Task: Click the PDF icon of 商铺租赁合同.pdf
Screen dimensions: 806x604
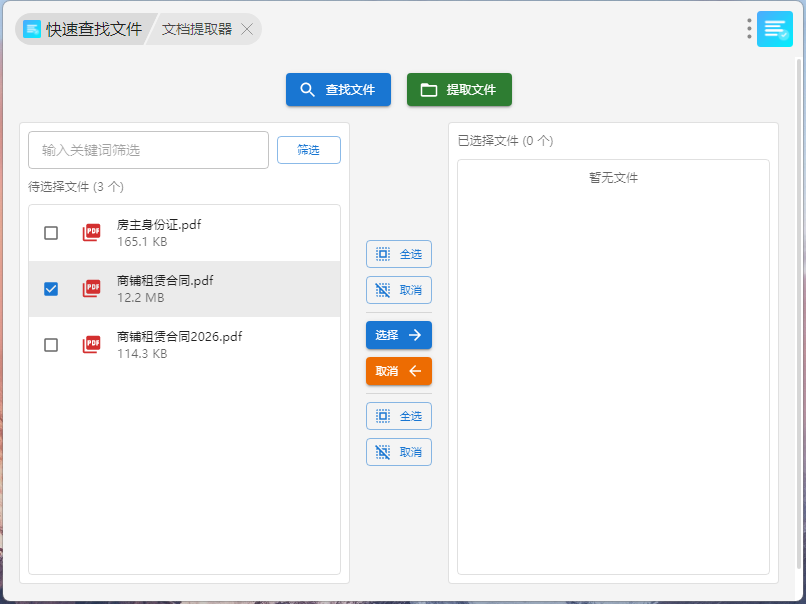Action: pyautogui.click(x=91, y=289)
